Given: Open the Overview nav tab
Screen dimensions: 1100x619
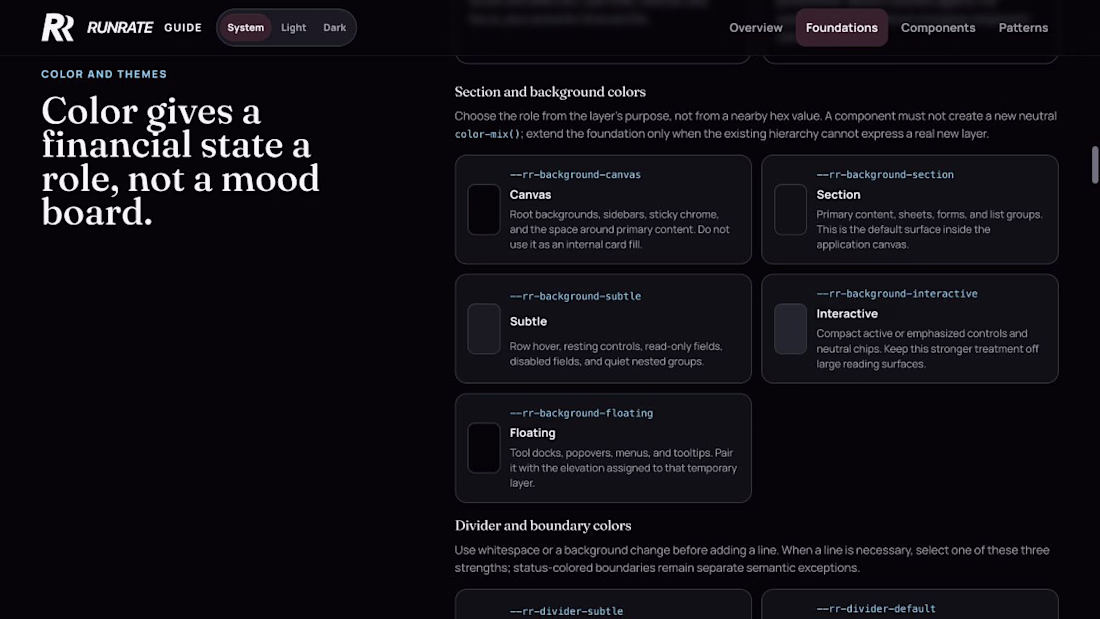Looking at the screenshot, I should [x=756, y=27].
